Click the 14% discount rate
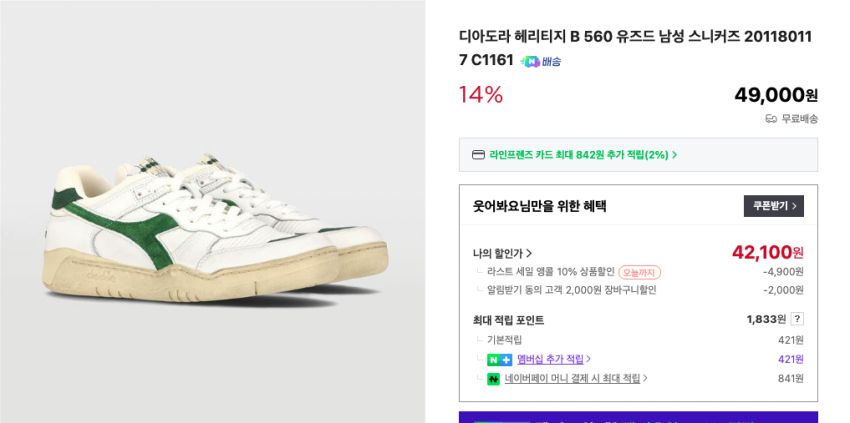850x423 pixels. [x=481, y=95]
